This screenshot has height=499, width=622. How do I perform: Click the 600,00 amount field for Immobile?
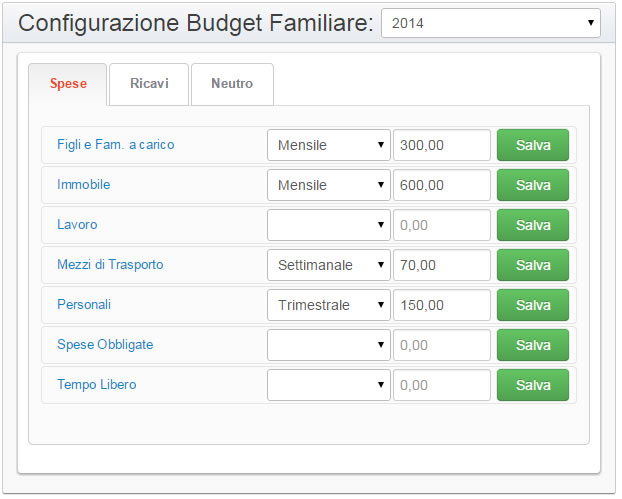[442, 185]
